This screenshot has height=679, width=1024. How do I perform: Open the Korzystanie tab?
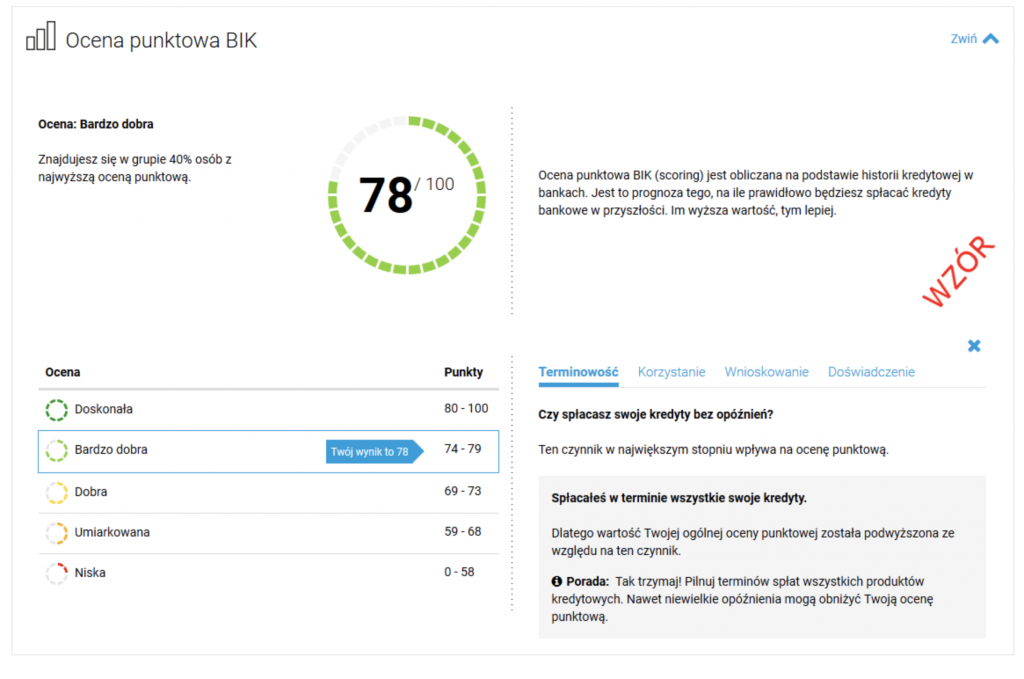671,372
